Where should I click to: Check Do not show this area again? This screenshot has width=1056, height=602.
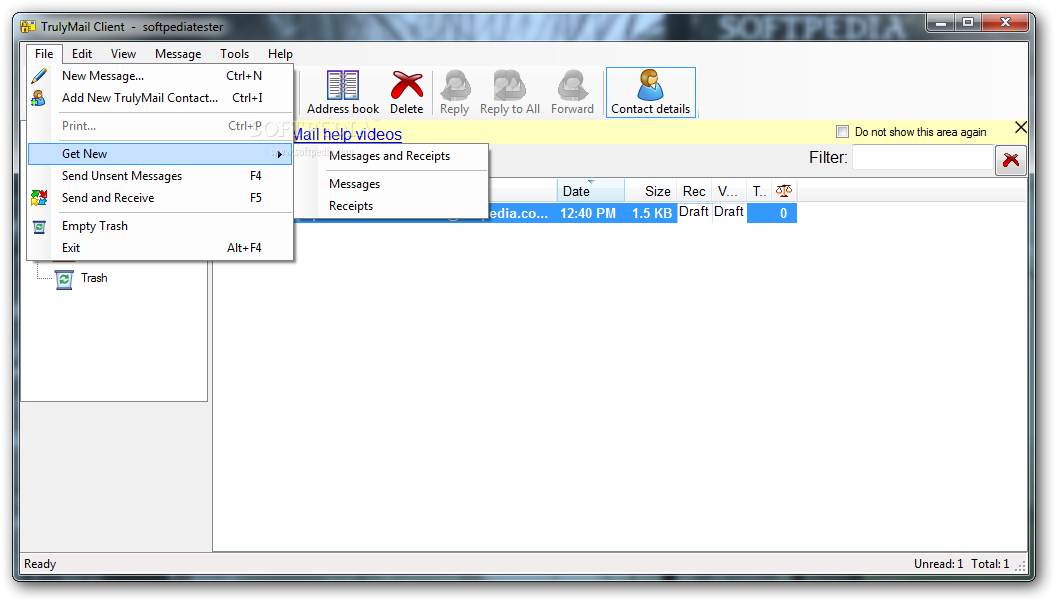coord(842,132)
